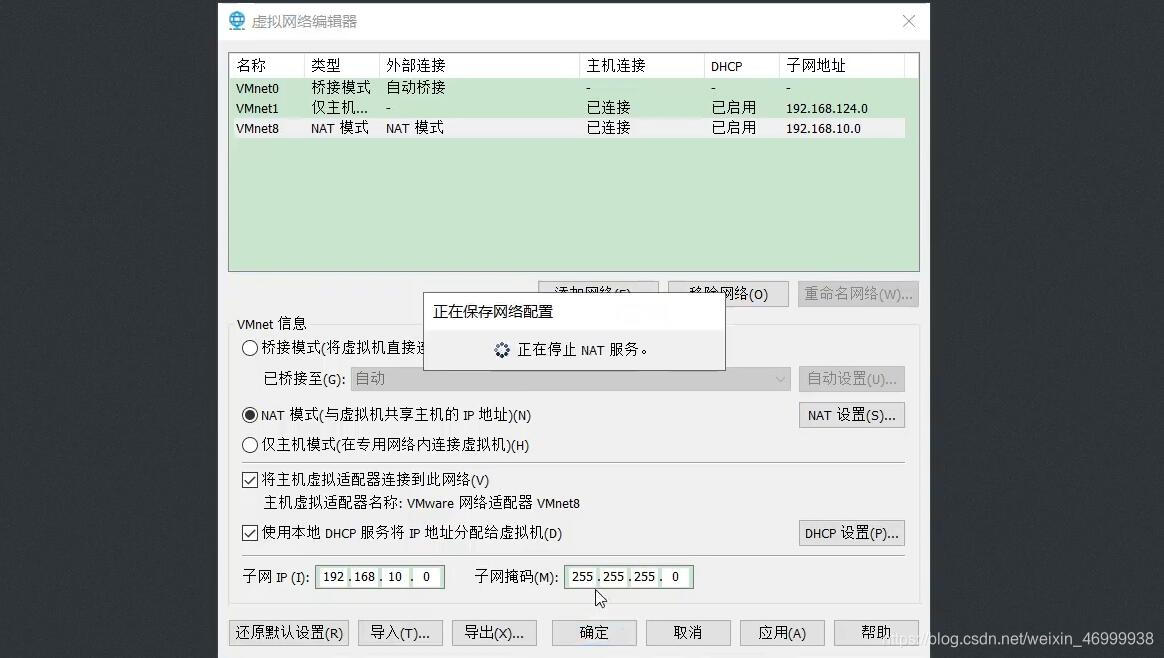This screenshot has height=658, width=1164.
Task: Click 取消 button
Action: tap(688, 633)
